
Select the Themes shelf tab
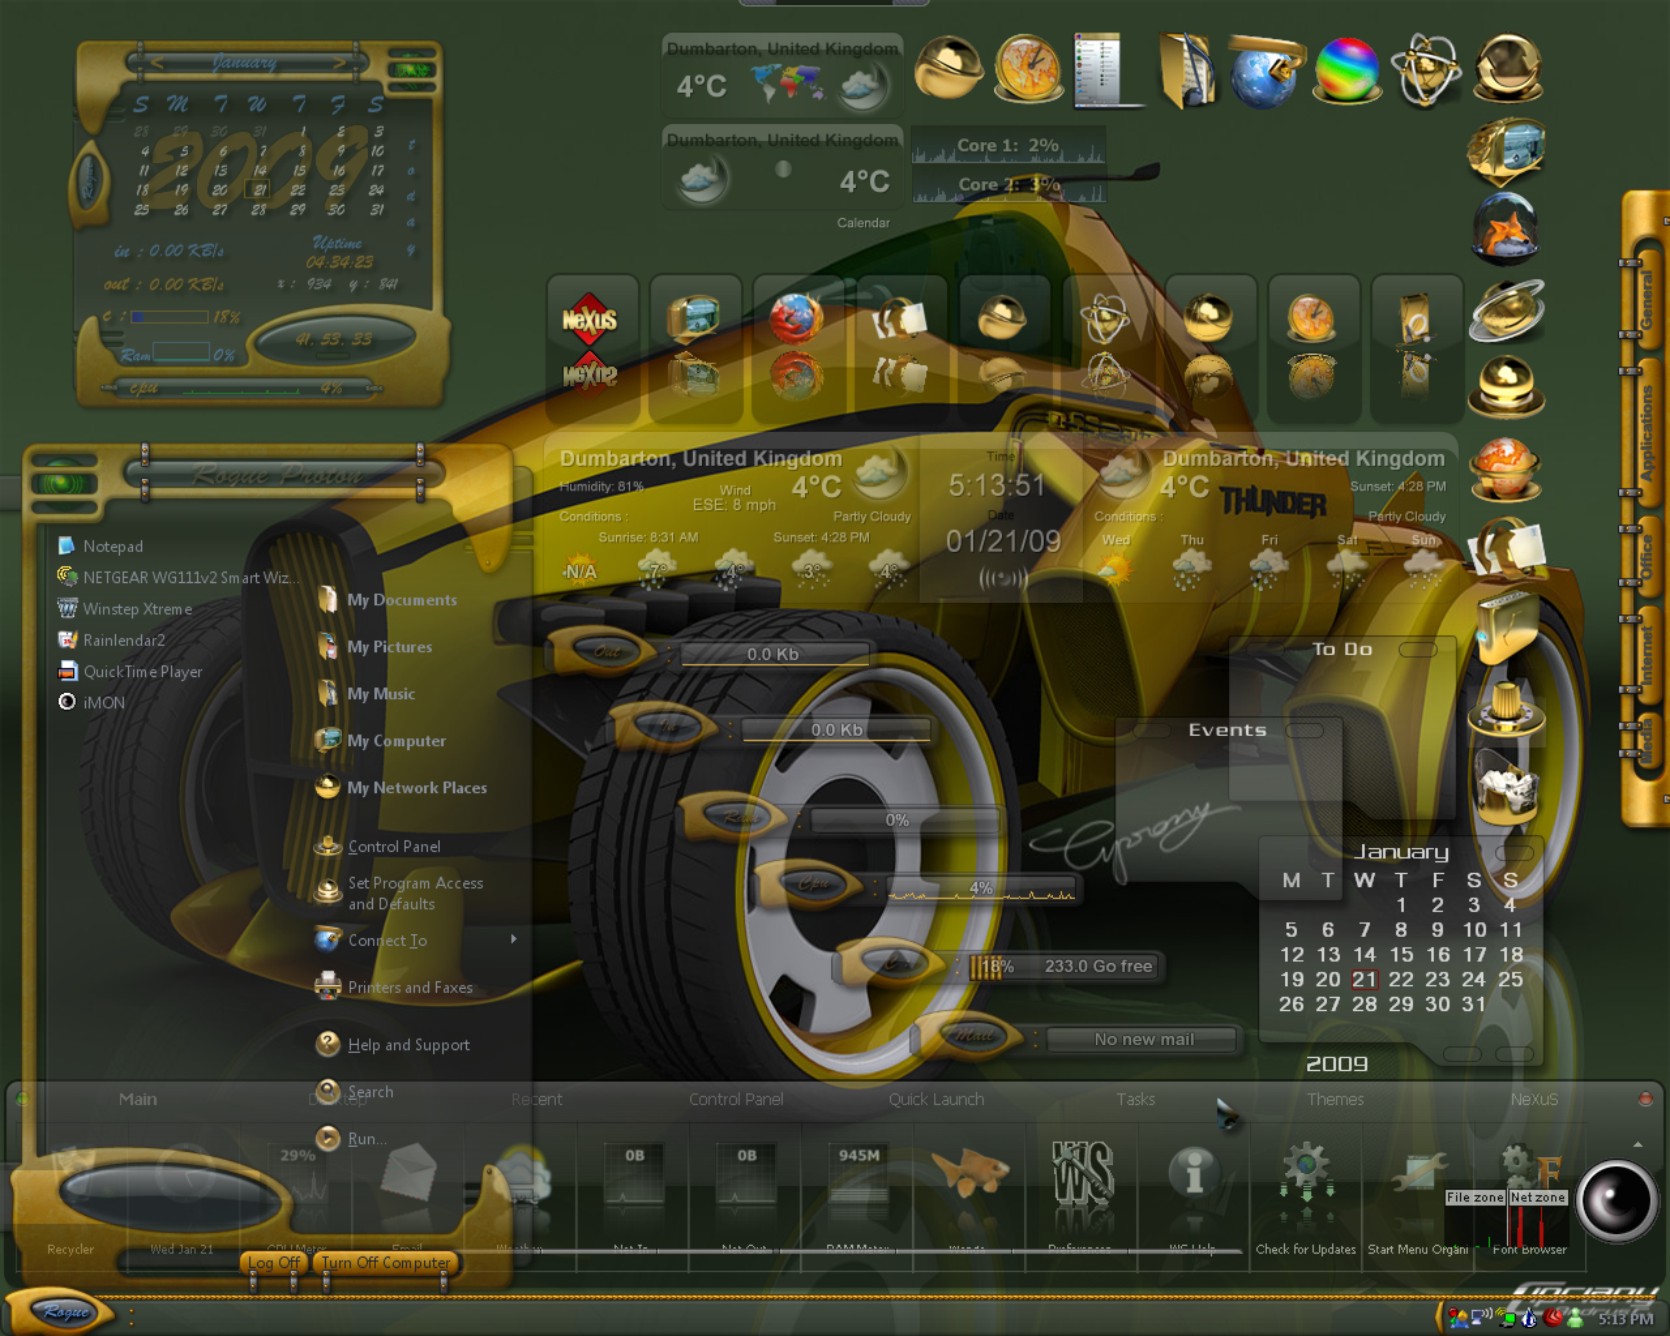point(1335,1099)
